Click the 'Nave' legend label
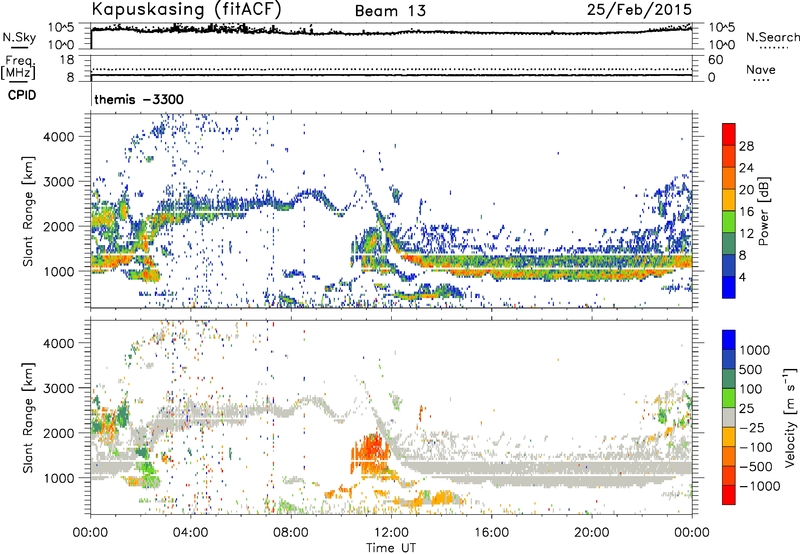 point(761,69)
